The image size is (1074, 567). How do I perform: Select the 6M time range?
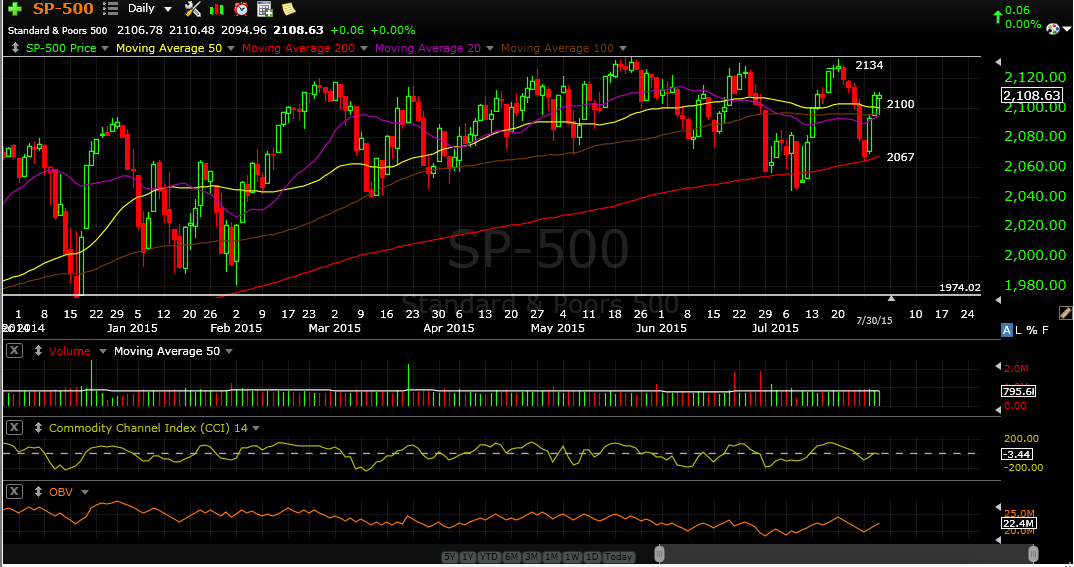511,557
